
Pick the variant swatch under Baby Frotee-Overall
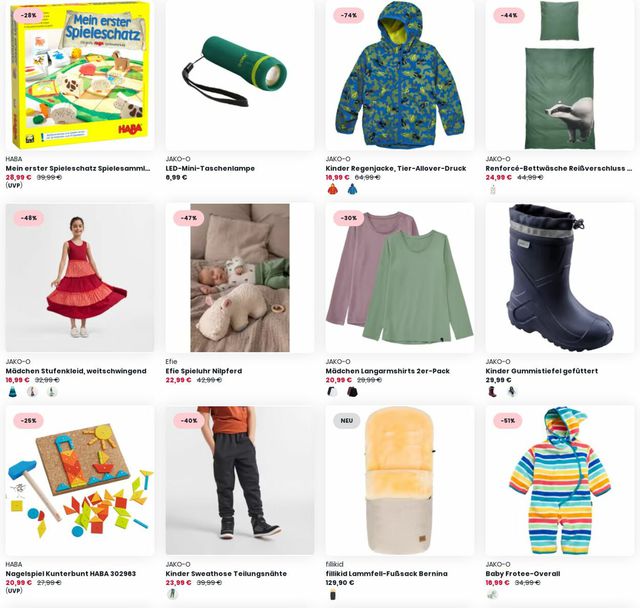(493, 594)
